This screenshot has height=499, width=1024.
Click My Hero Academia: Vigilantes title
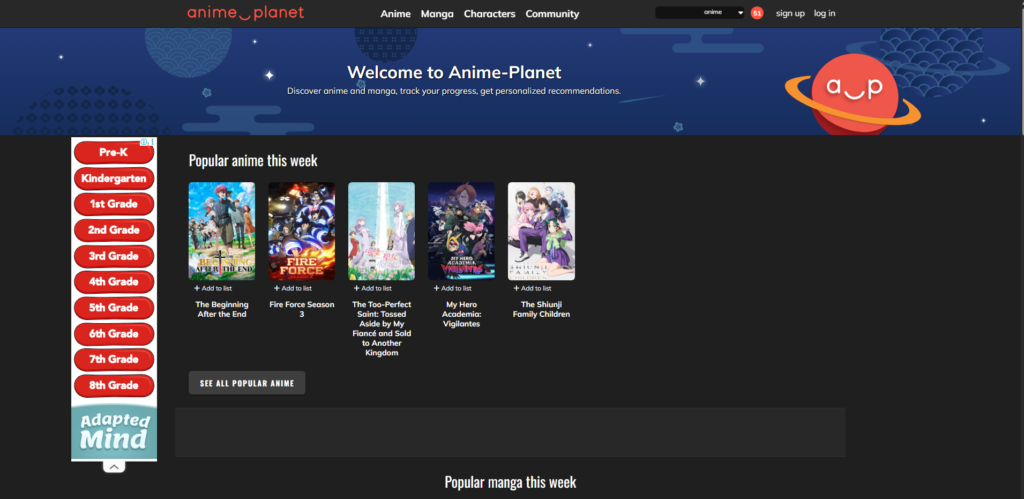pyautogui.click(x=461, y=314)
